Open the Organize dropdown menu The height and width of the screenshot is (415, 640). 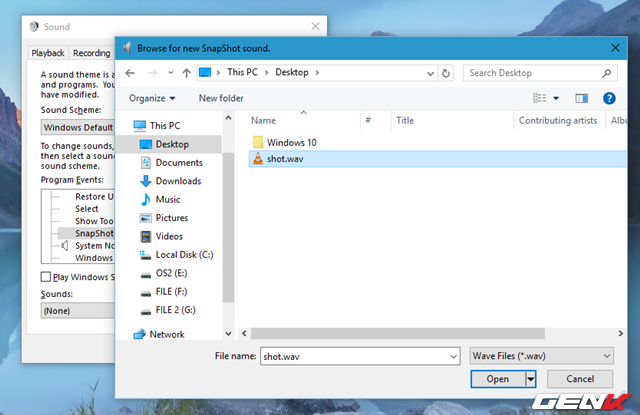coord(152,98)
